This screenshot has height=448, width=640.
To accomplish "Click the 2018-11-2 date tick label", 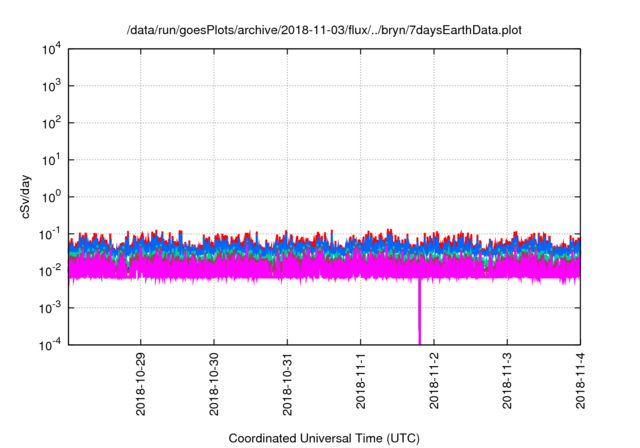I will (434, 381).
